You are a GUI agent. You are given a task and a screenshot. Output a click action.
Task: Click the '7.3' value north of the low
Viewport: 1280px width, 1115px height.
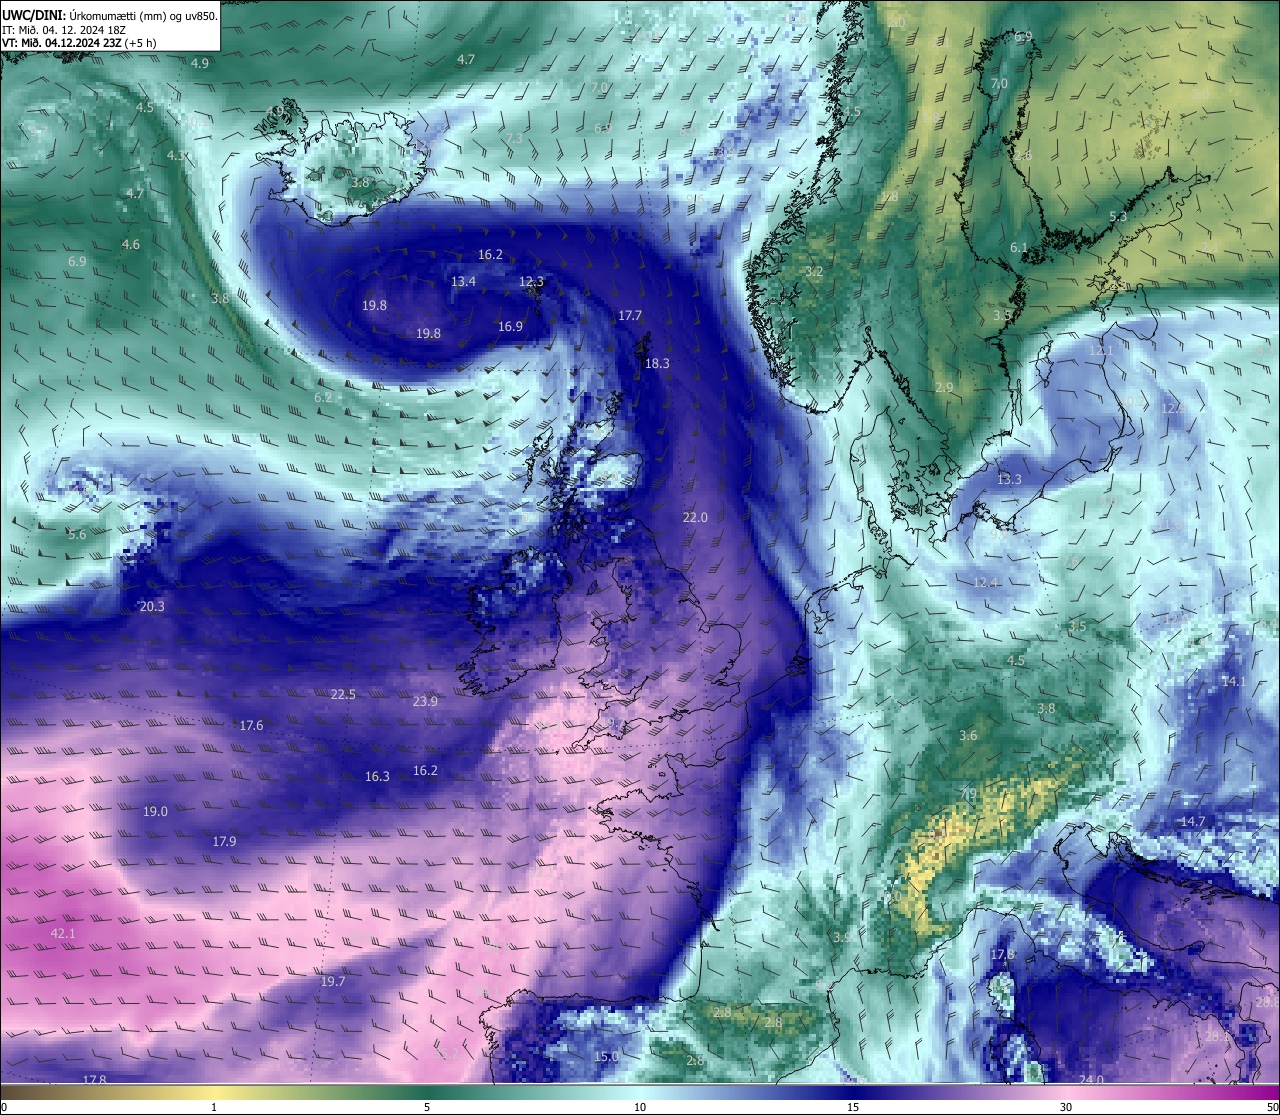[x=513, y=138]
